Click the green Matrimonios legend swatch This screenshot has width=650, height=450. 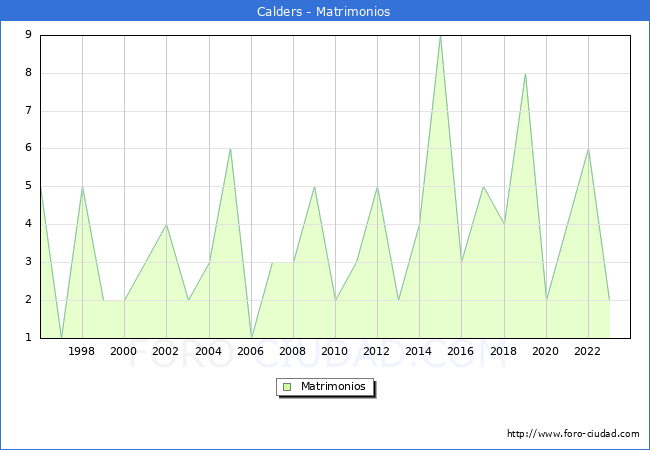point(286,386)
